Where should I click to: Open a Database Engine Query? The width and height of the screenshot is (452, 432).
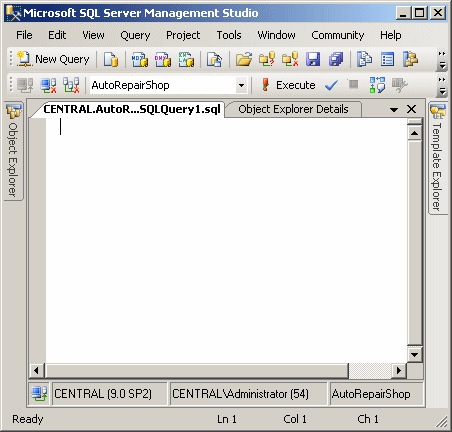coord(111,59)
